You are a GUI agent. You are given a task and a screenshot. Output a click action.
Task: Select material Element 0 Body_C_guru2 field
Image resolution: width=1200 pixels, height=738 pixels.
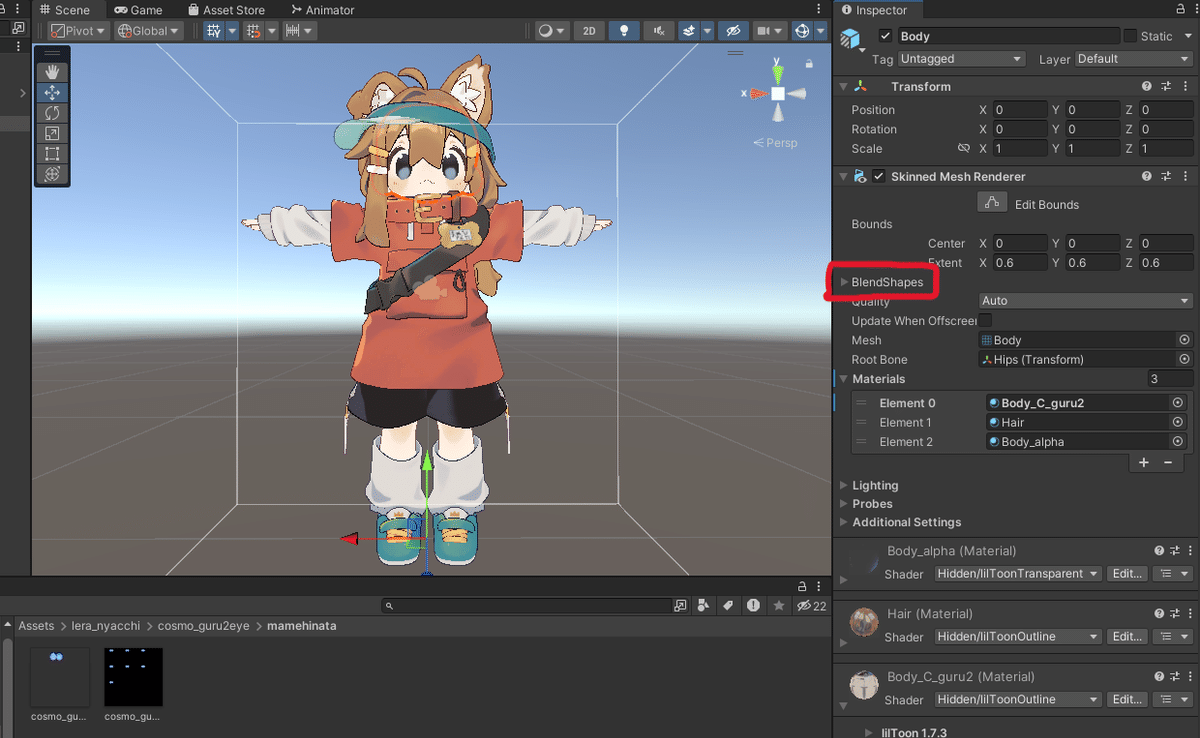(1078, 403)
